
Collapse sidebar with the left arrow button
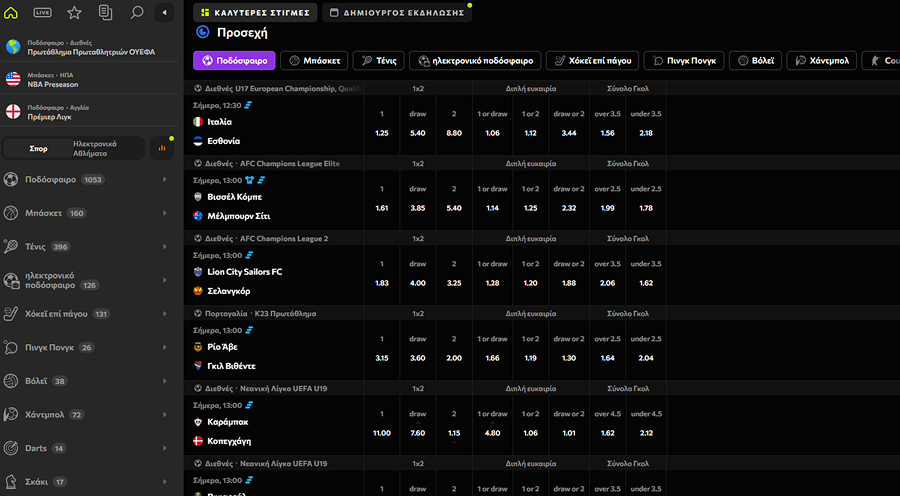point(164,13)
